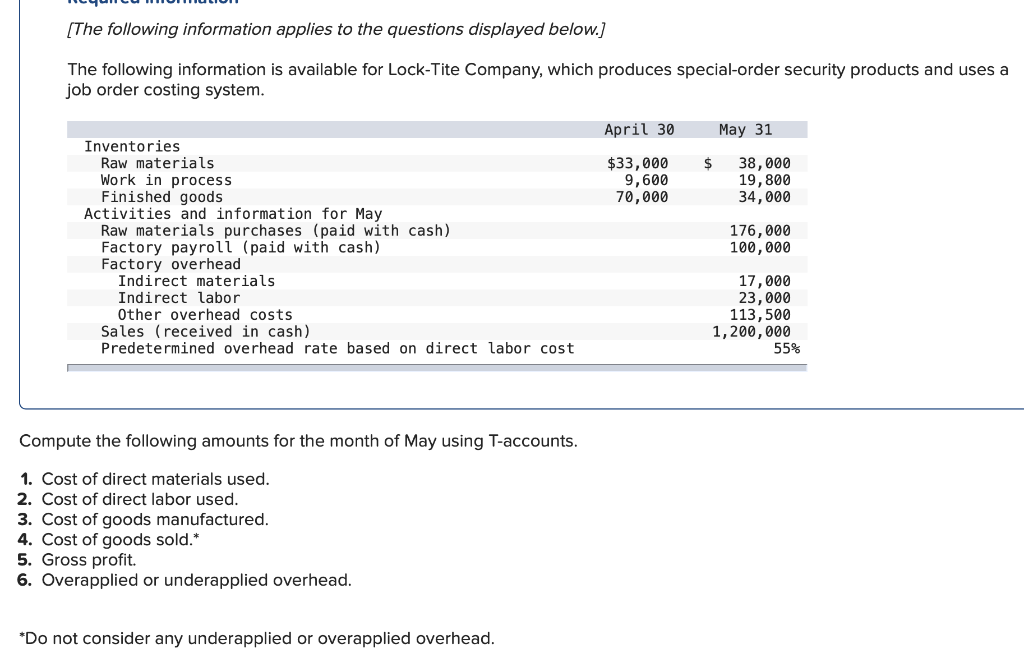Click the 'Compute the following amounts' instruction

pos(298,441)
